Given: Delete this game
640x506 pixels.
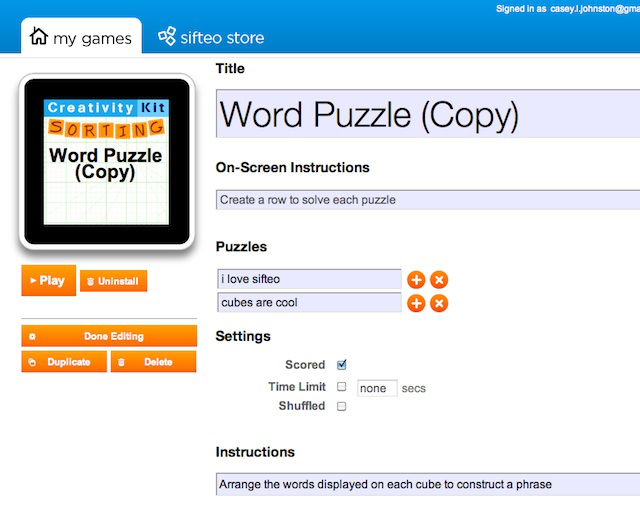Looking at the screenshot, I should coord(153,362).
